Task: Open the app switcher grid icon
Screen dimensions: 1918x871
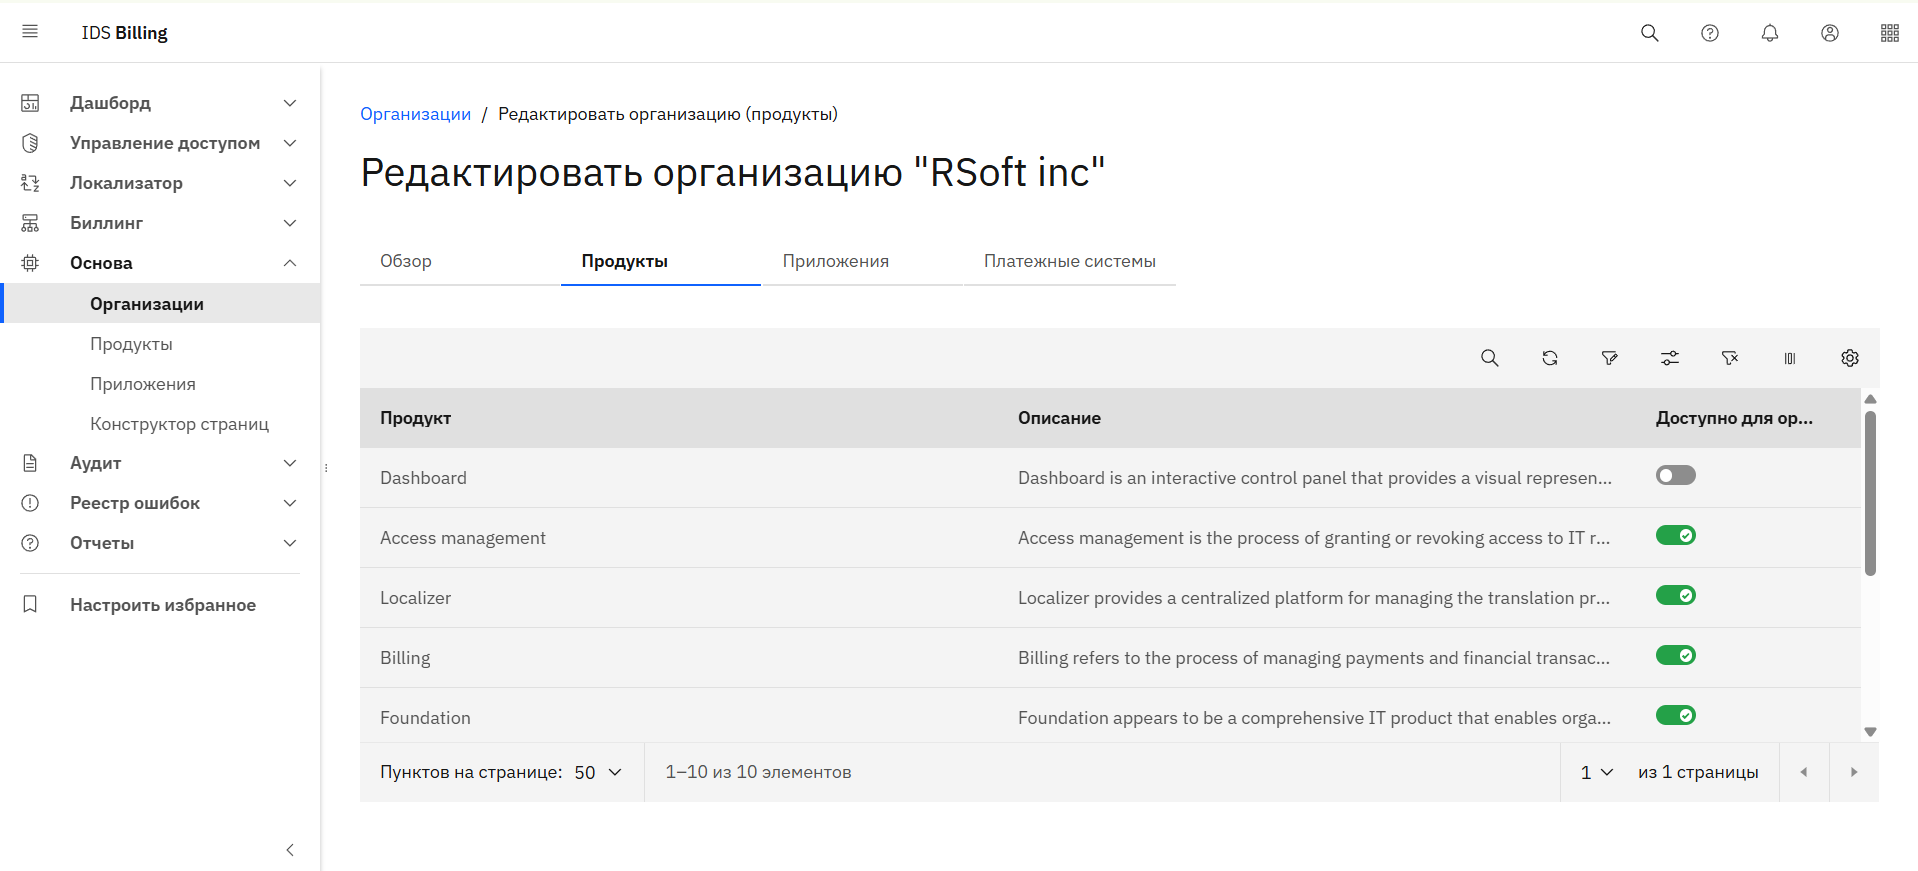Action: (1889, 33)
